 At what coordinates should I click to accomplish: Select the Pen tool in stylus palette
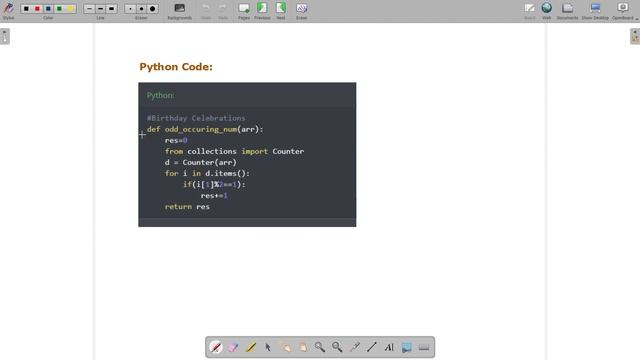click(x=216, y=347)
